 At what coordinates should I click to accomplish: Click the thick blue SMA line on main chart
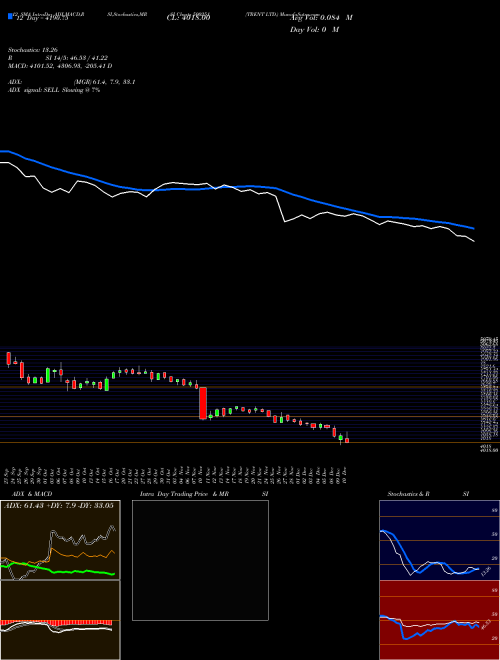tap(237, 187)
